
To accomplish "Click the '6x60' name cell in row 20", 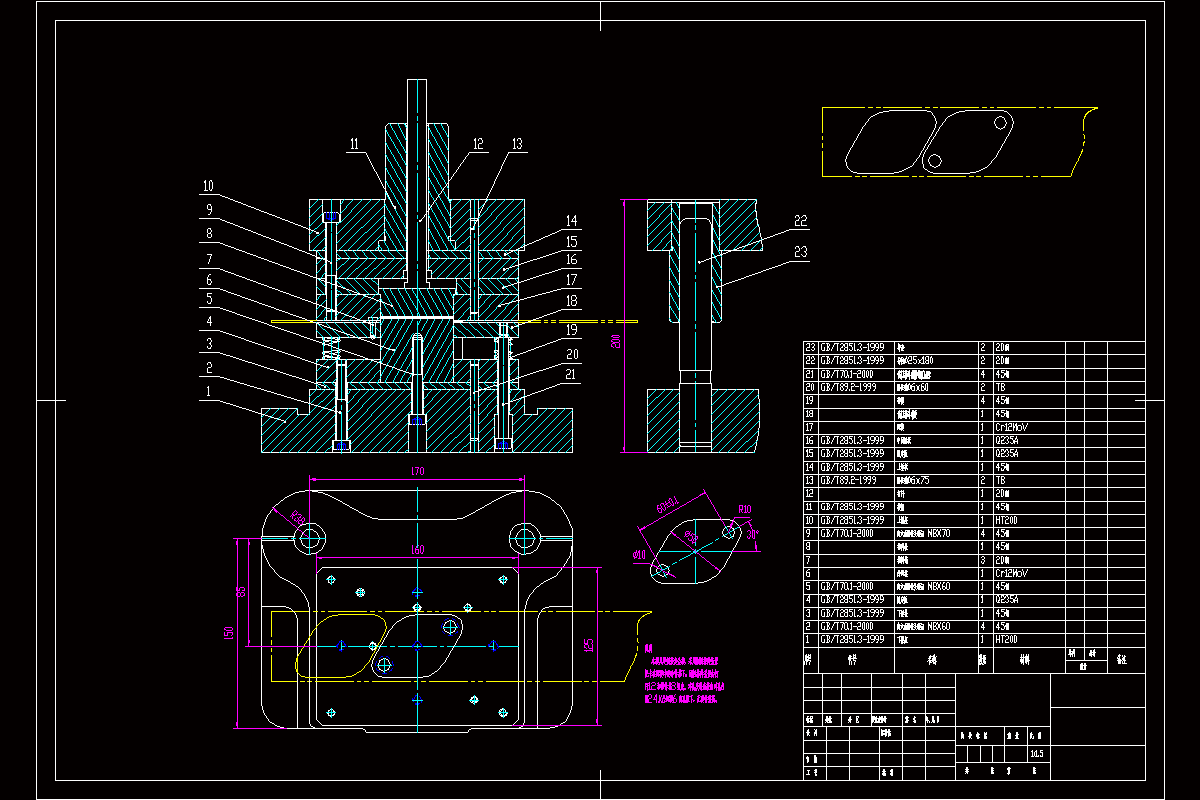I will (914, 386).
